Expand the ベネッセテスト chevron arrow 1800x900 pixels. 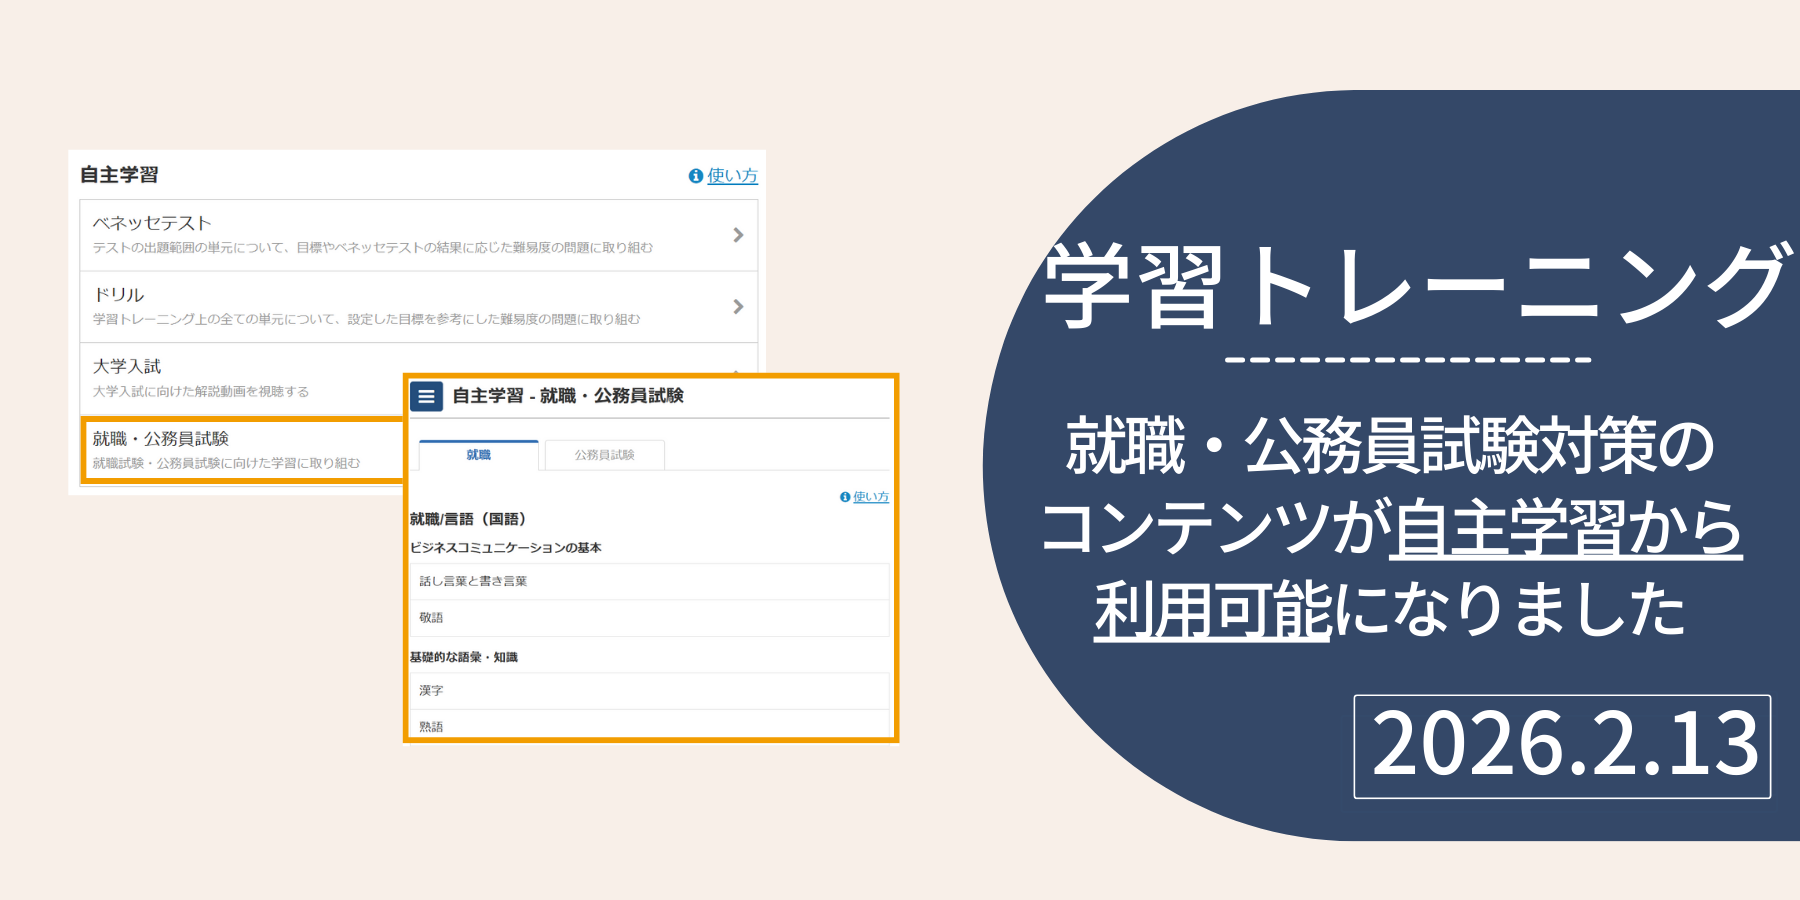(x=738, y=235)
